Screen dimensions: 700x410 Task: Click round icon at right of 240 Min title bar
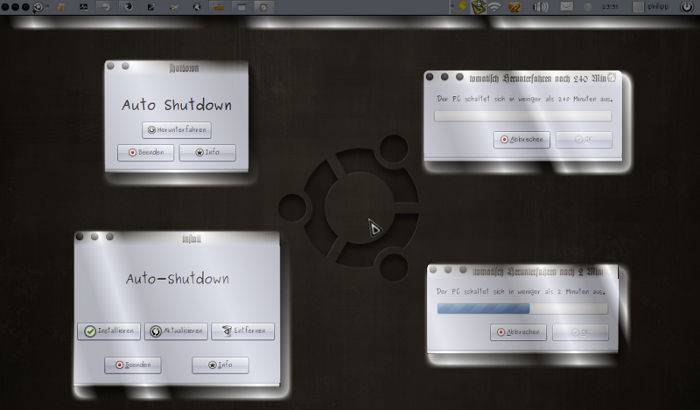(612, 78)
